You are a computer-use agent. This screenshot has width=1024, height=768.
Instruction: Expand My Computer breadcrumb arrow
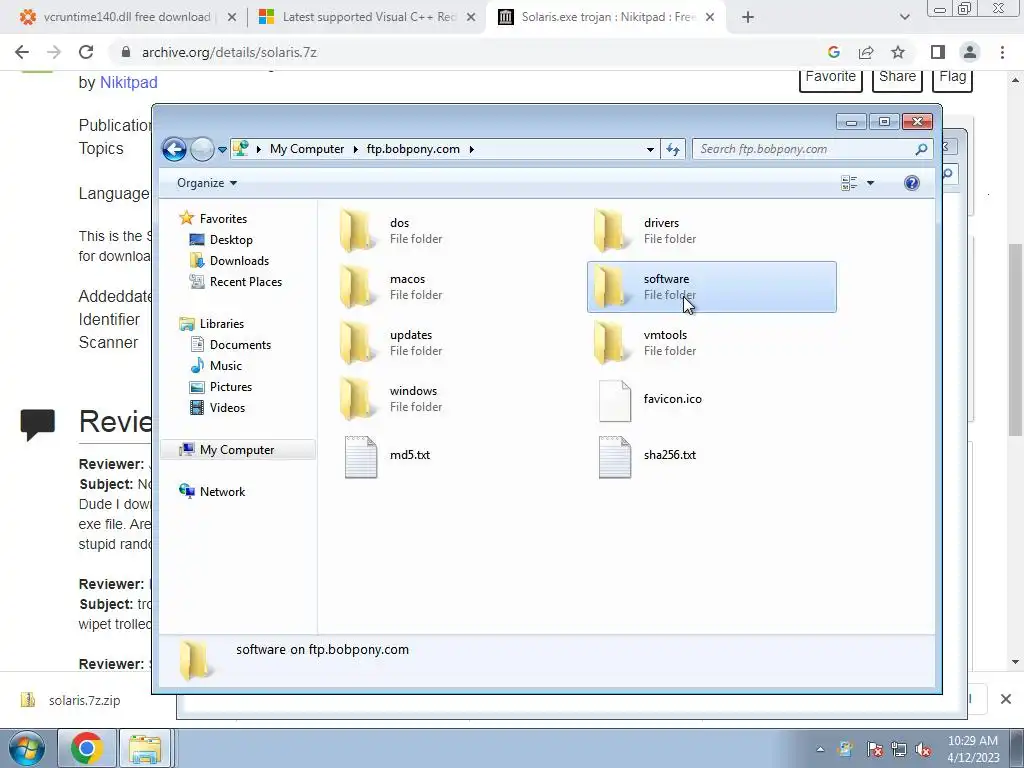tap(356, 150)
